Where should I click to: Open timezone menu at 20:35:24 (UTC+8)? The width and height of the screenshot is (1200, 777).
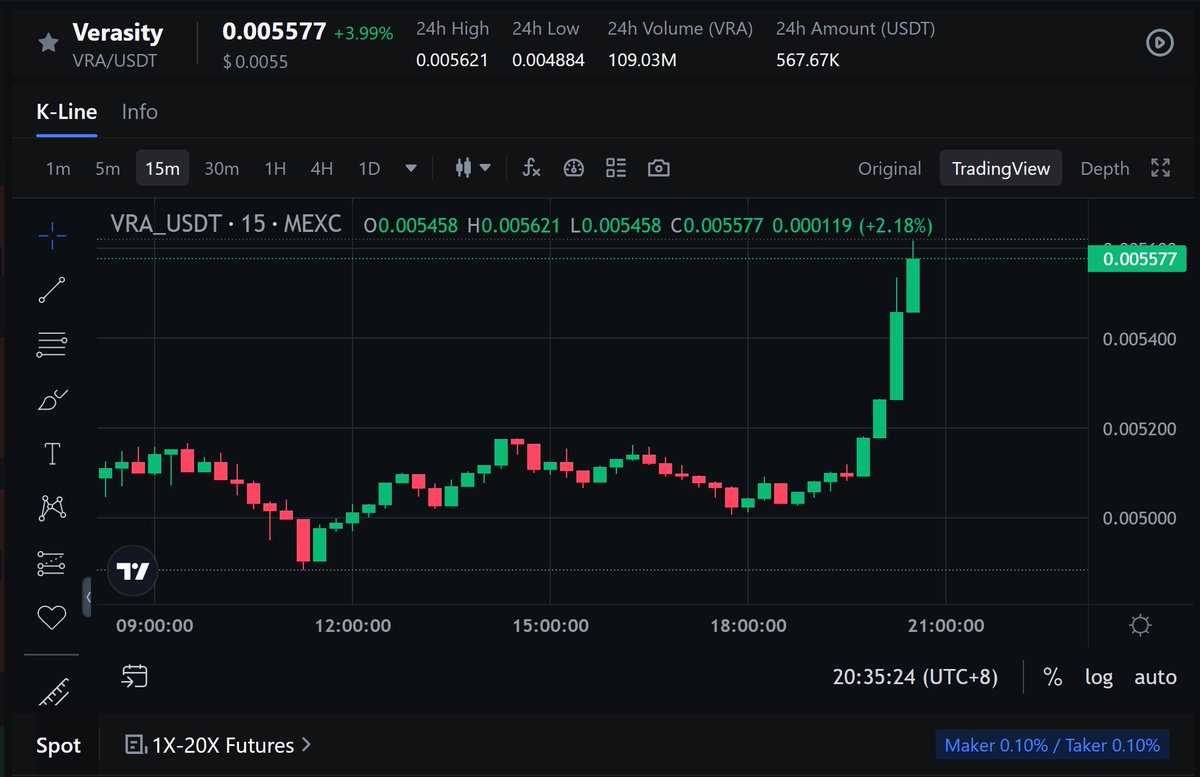click(x=915, y=677)
